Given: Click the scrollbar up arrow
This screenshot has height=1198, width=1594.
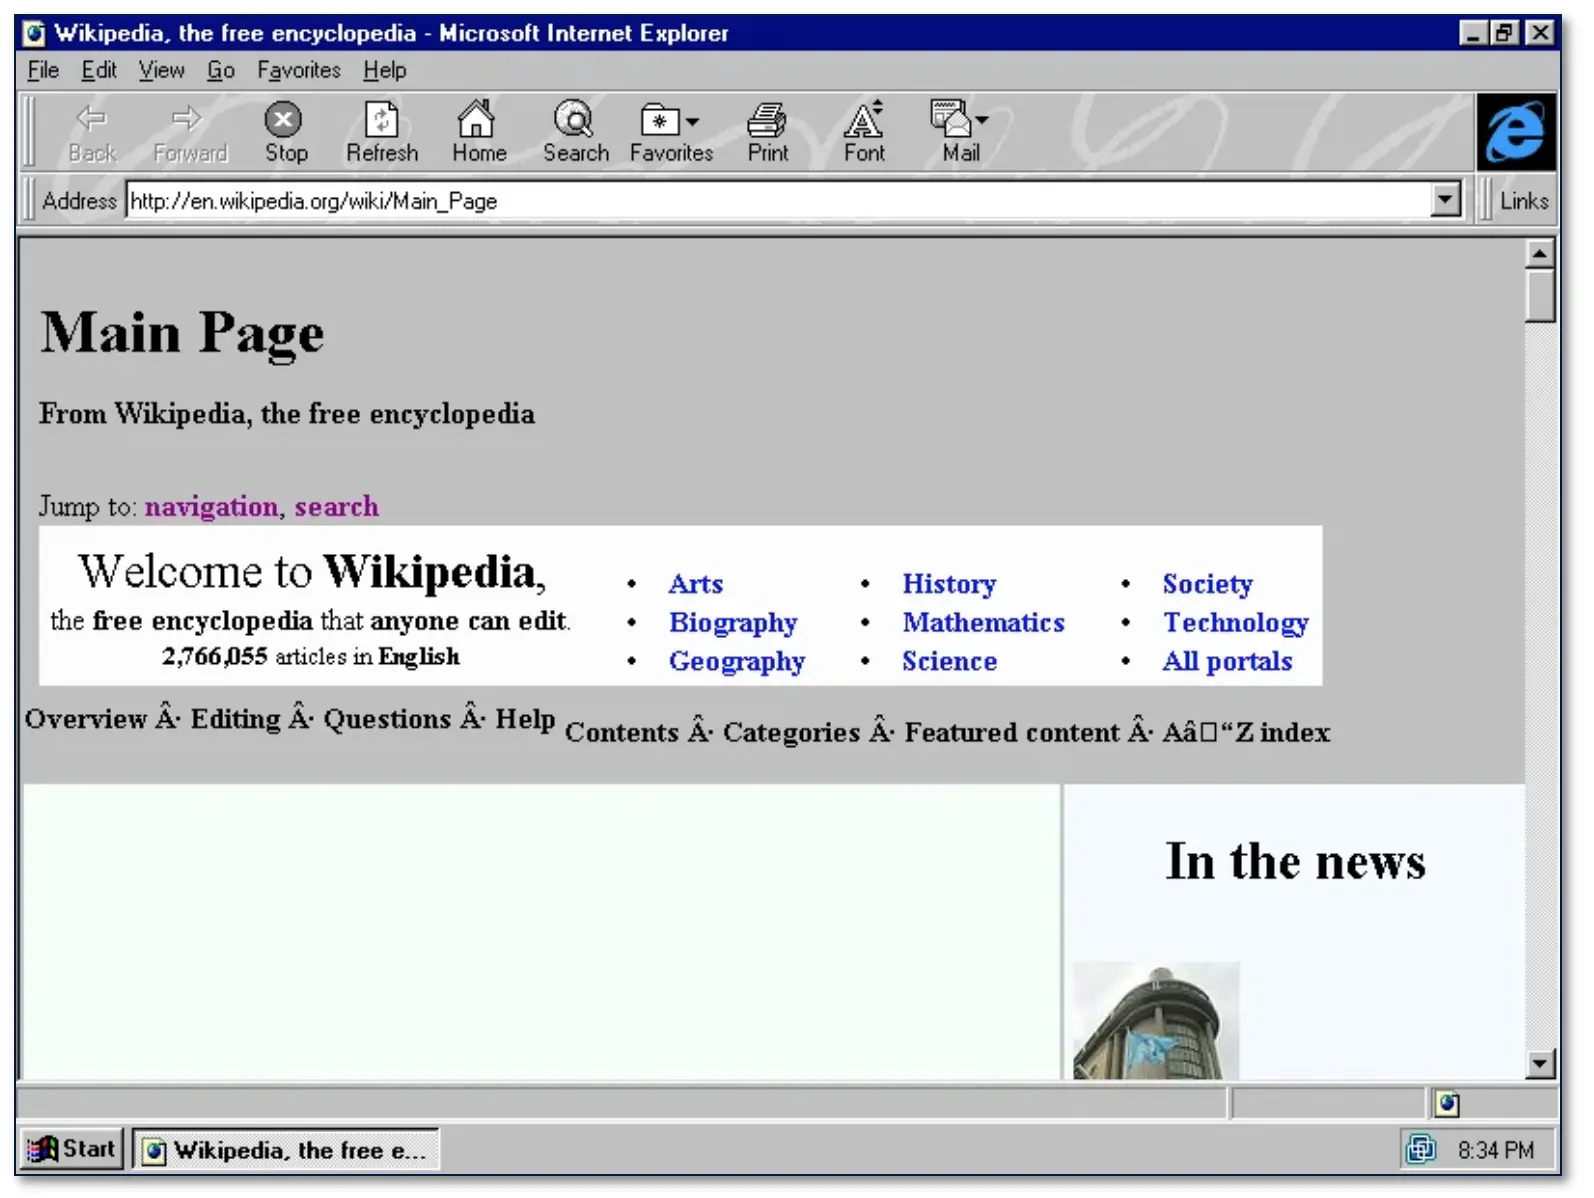Looking at the screenshot, I should (1540, 254).
